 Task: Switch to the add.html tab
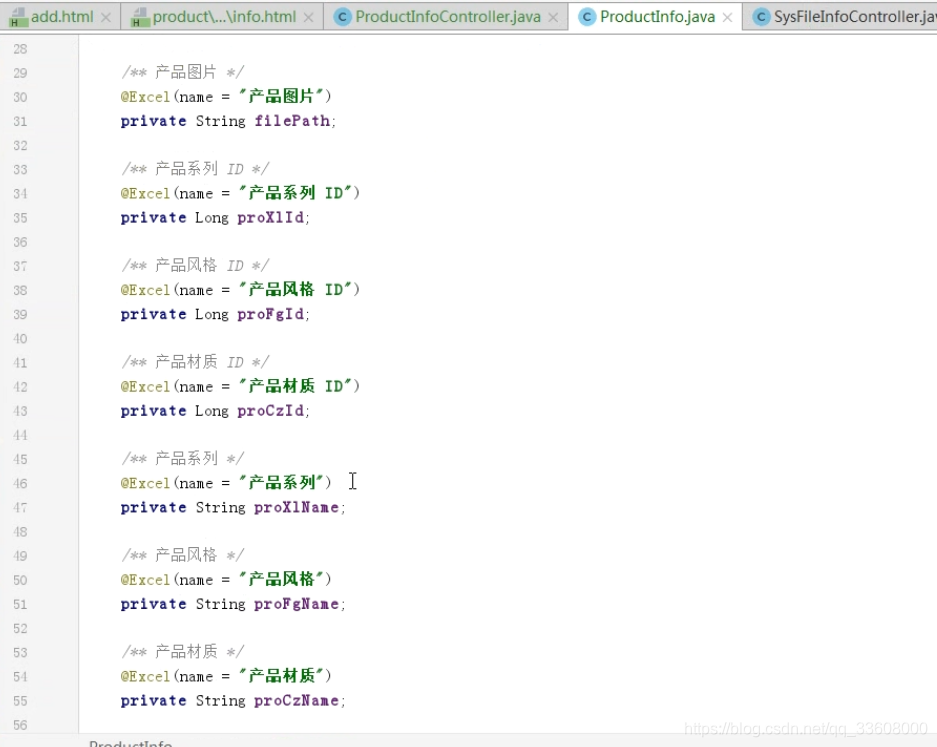point(62,17)
